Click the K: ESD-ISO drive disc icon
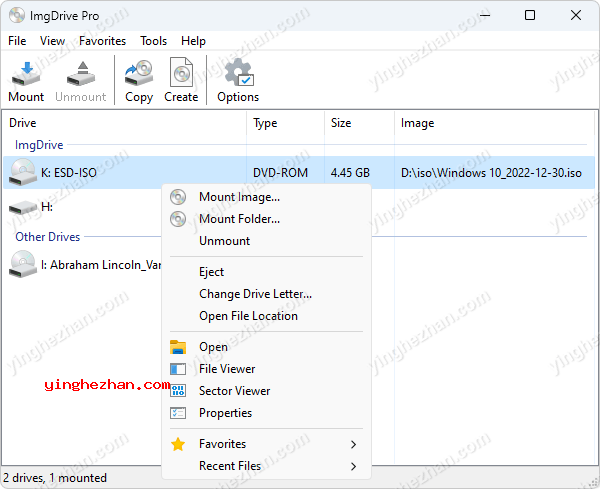The image size is (600, 489). point(23,172)
